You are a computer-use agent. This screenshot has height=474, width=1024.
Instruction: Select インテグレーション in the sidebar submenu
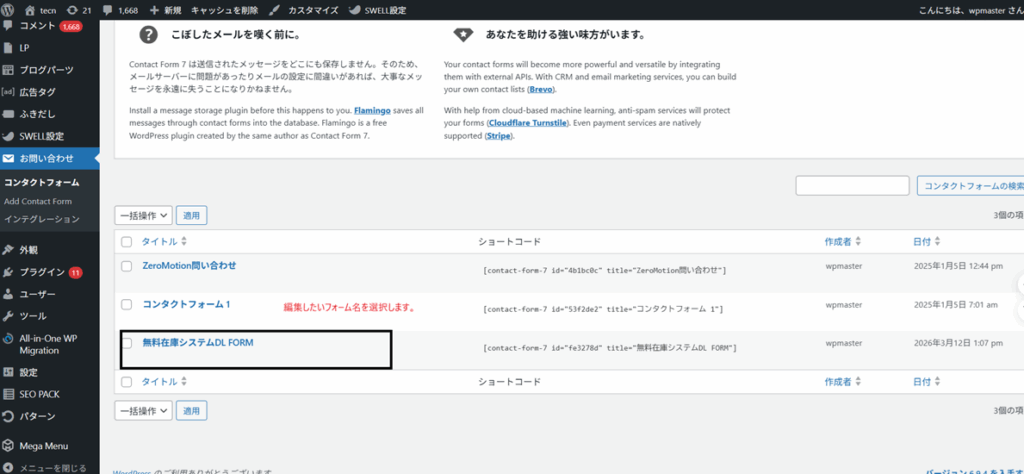[41, 218]
